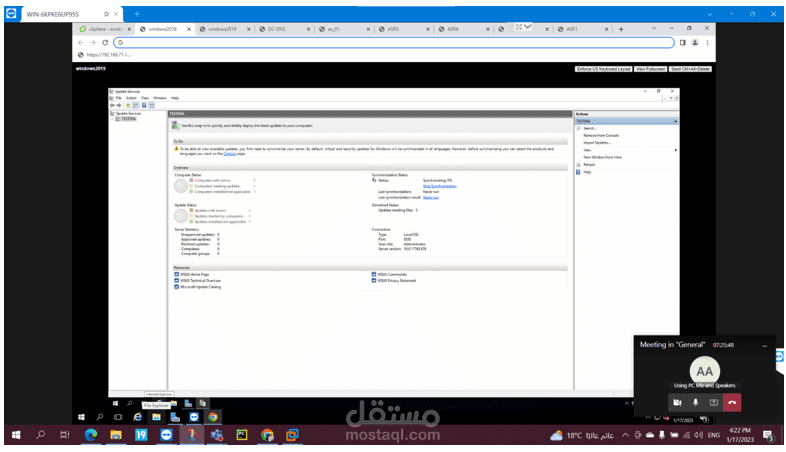The image size is (786, 452).
Task: Open File Explorer on the host taskbar
Action: pos(116,435)
